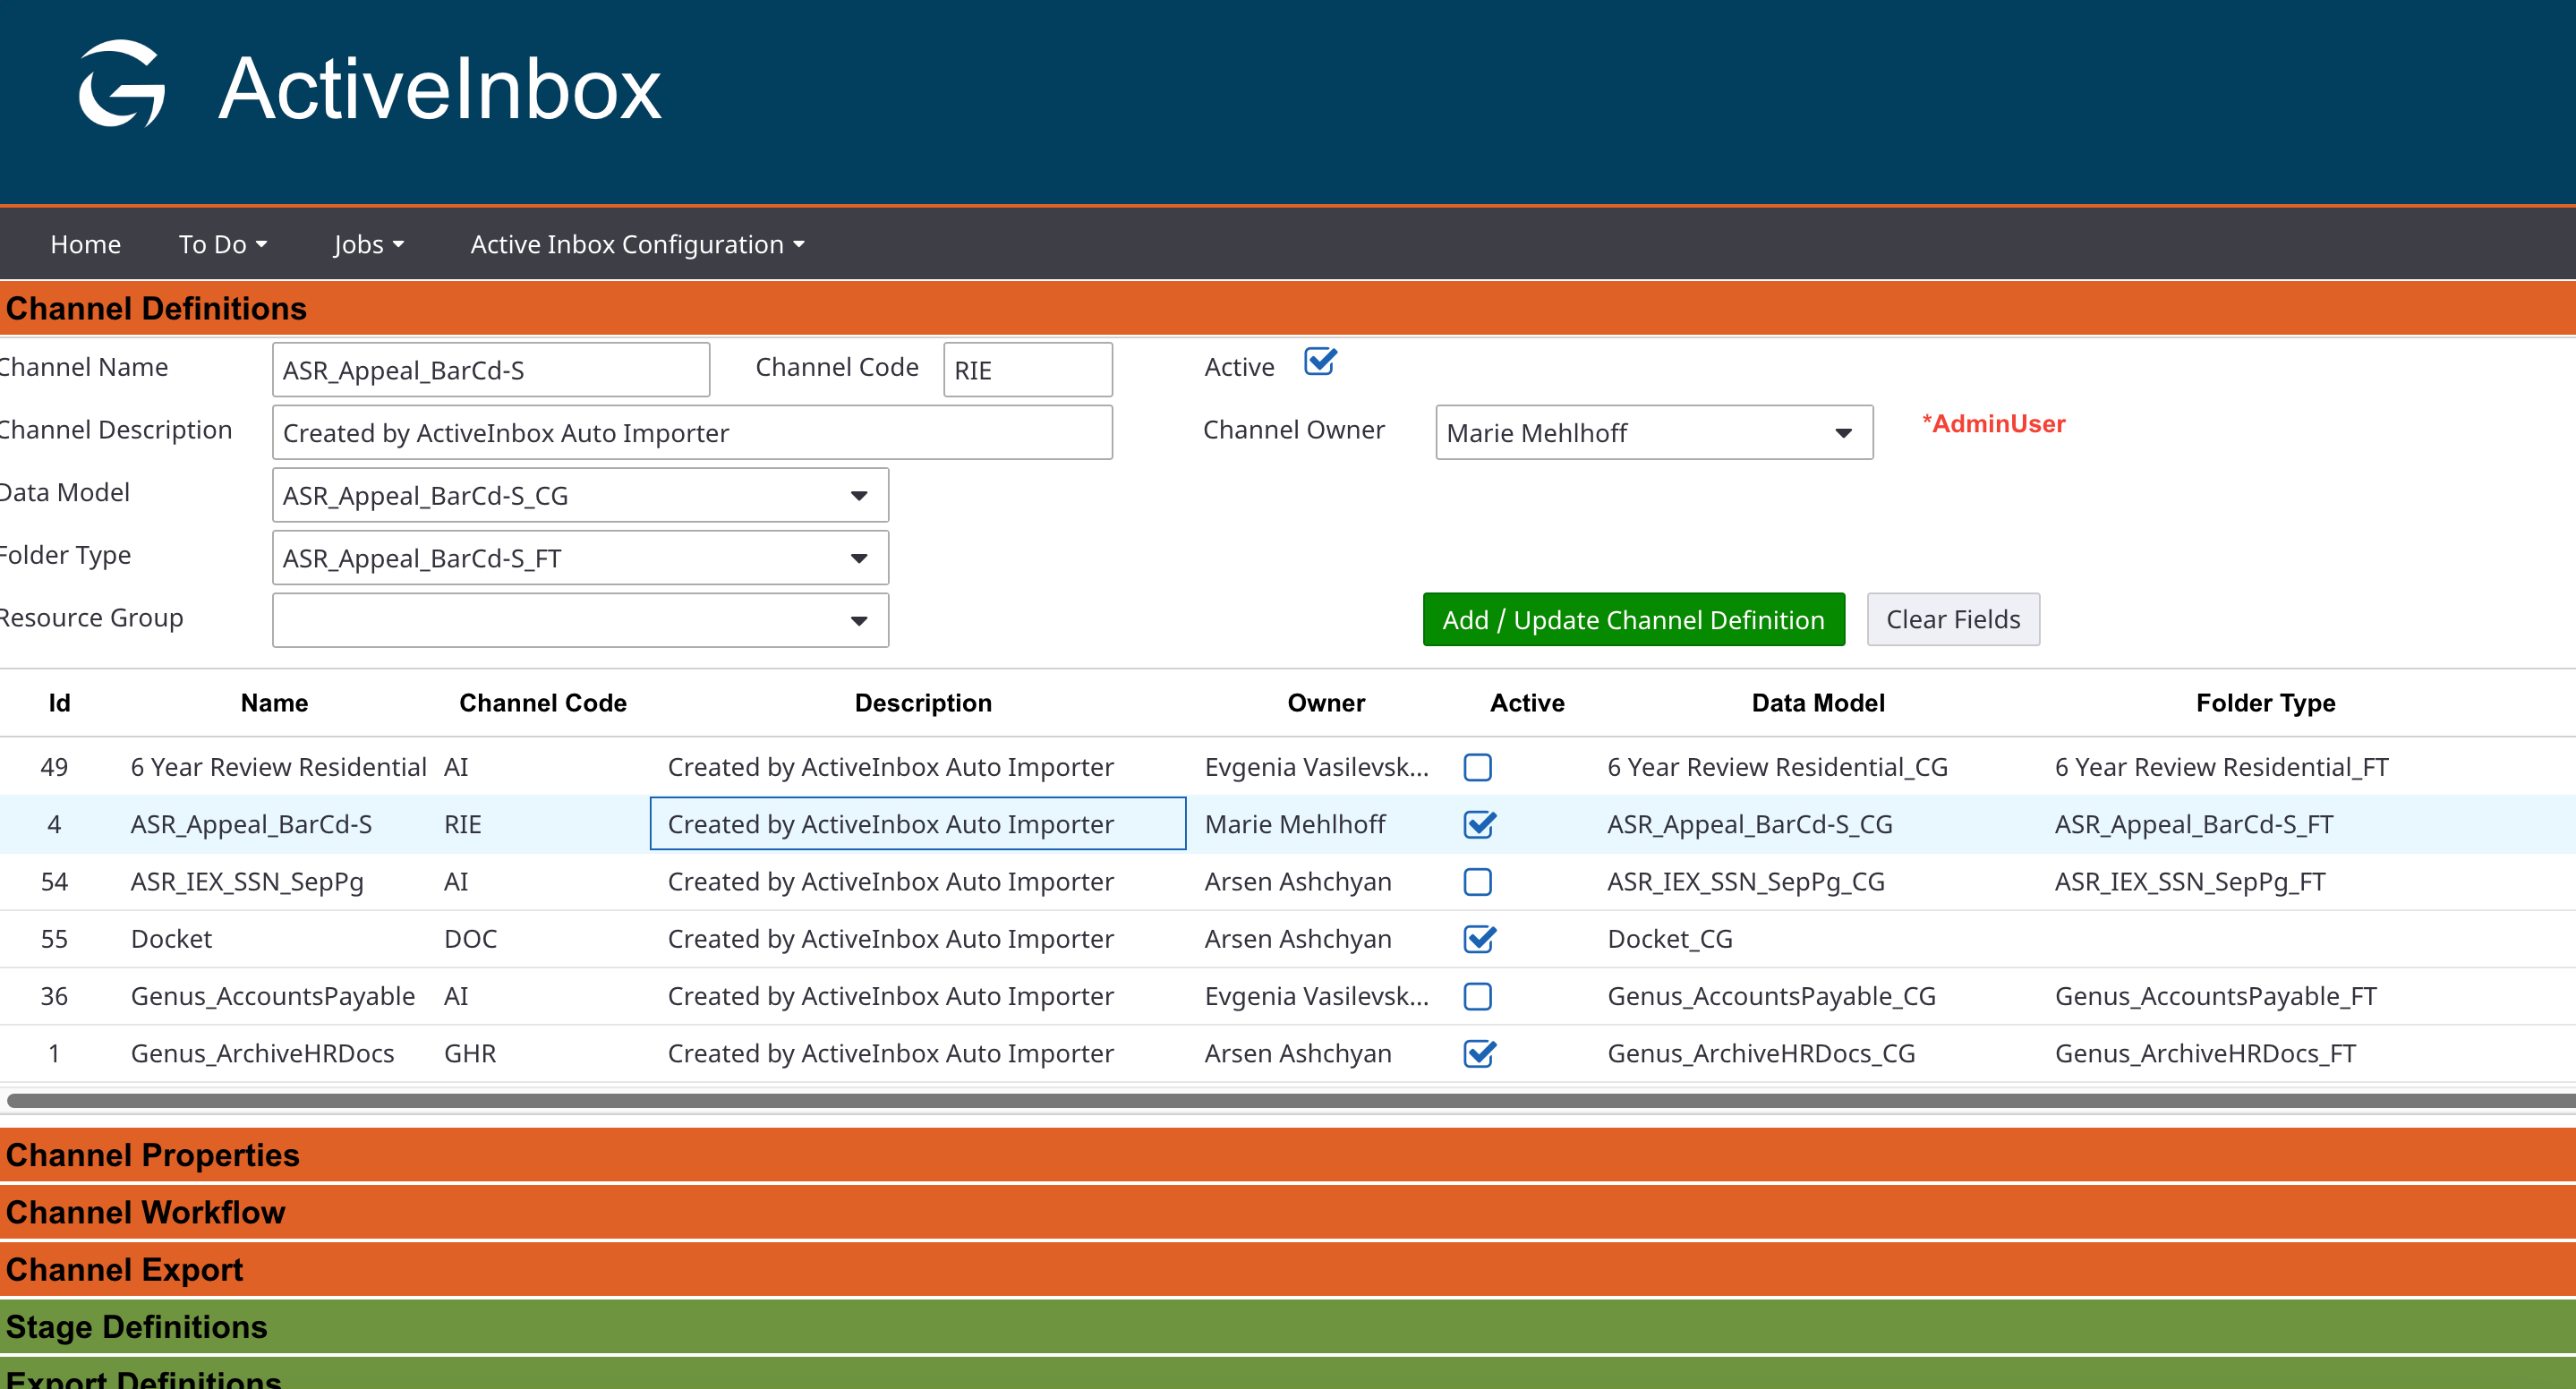Viewport: 2576px width, 1389px height.
Task: Open the To Do menu
Action: [x=222, y=244]
